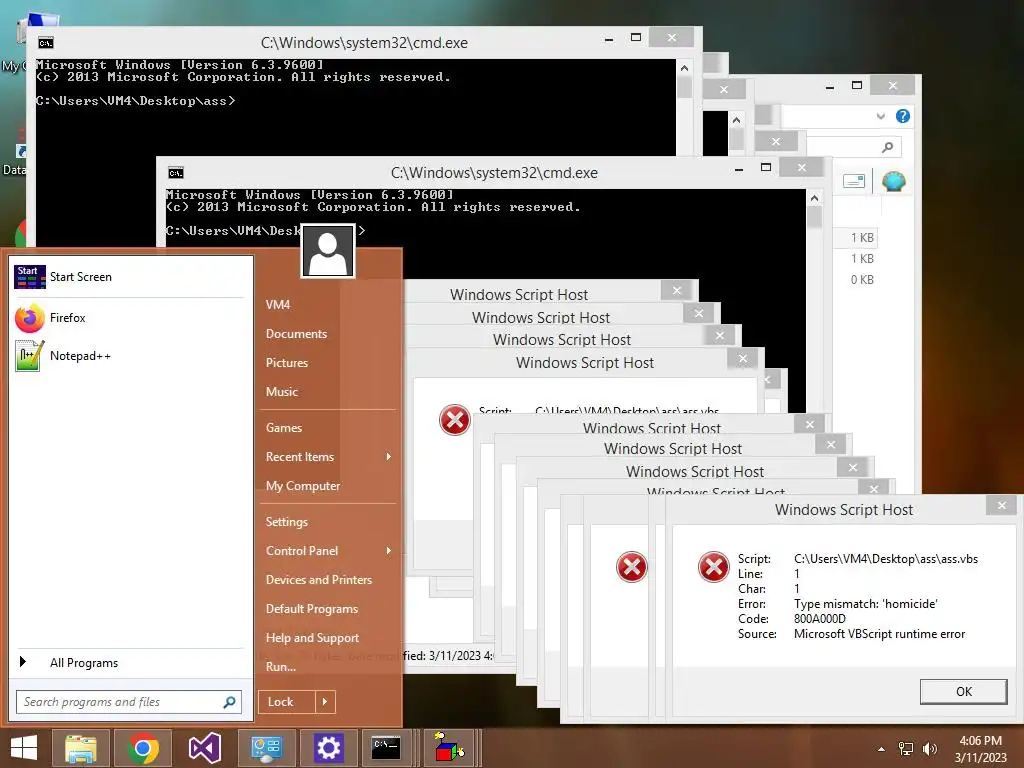The height and width of the screenshot is (768, 1024).
Task: Open Help and Support
Action: 312,638
